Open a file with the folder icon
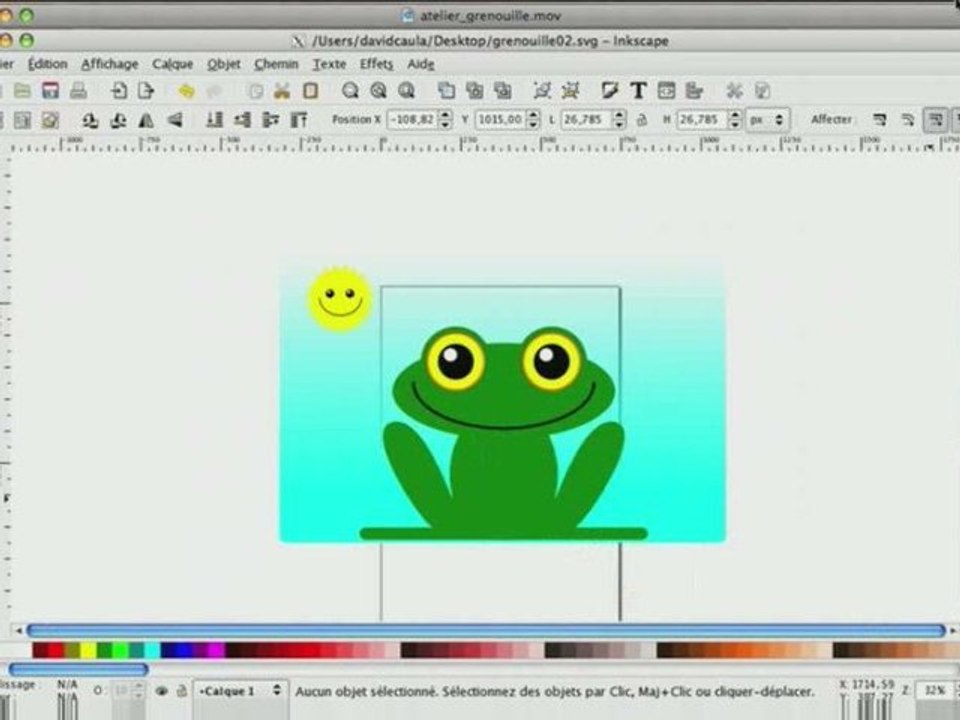Screen dimensions: 960x720 click(22, 91)
